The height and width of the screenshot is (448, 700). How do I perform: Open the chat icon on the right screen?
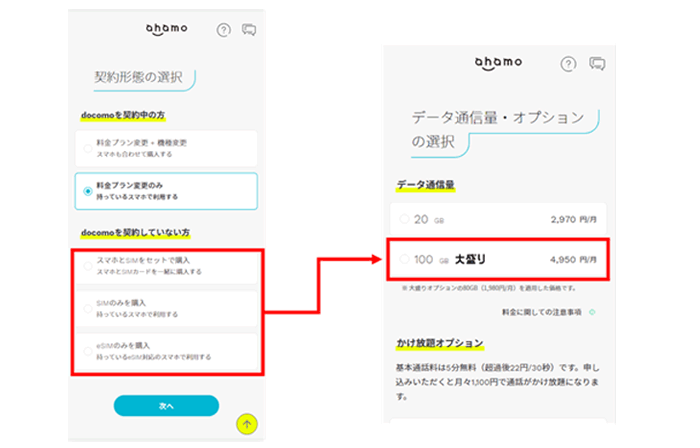point(597,64)
